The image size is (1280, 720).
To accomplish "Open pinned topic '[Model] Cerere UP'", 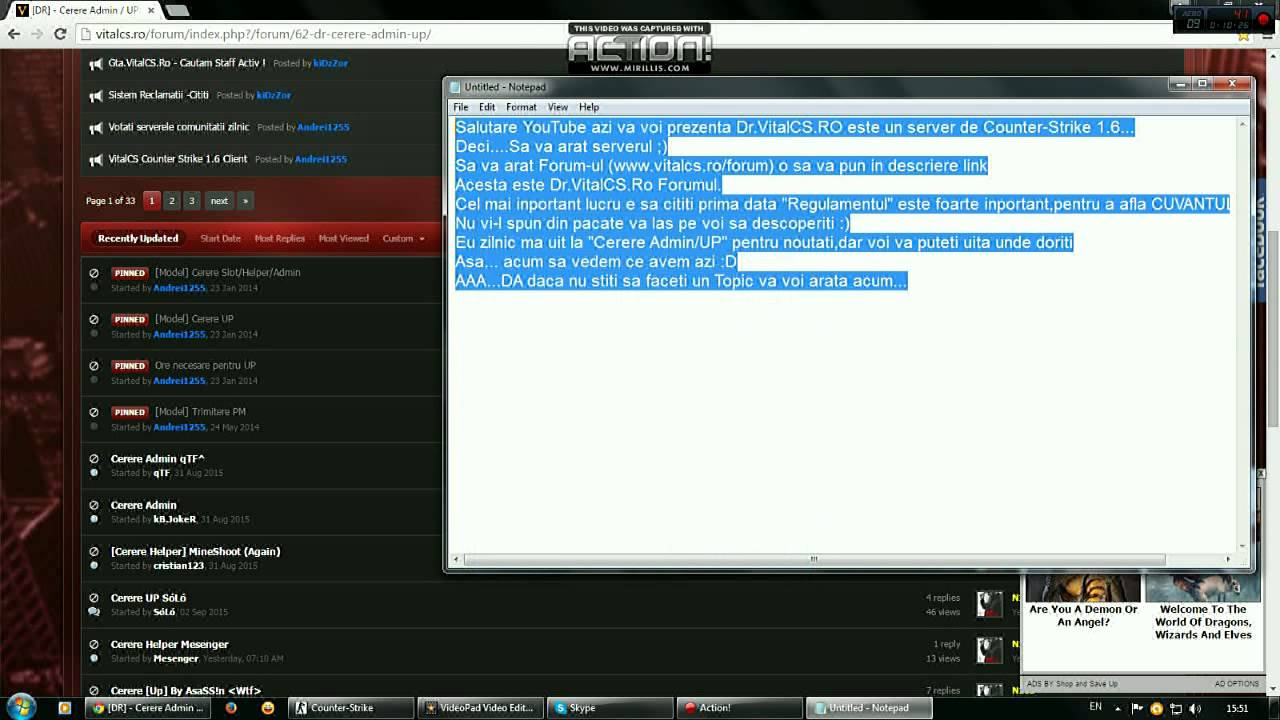I will click(x=194, y=319).
